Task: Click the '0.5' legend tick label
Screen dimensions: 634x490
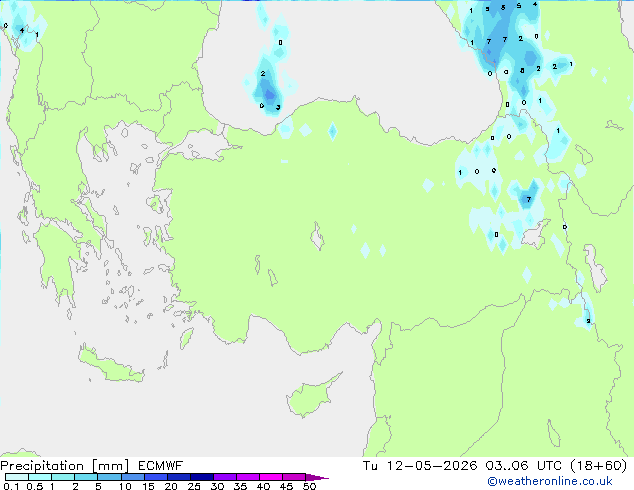Action: (34, 486)
